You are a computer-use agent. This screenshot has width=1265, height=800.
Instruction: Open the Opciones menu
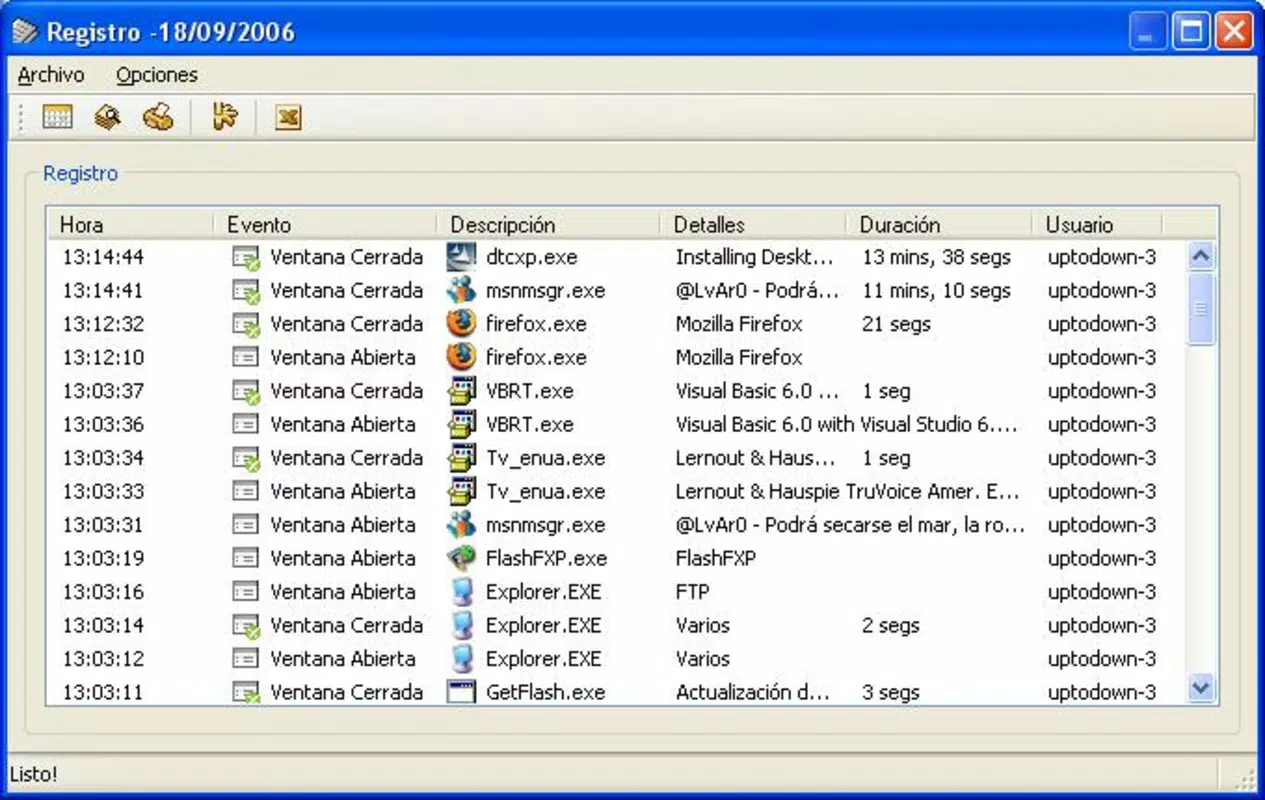tap(157, 75)
